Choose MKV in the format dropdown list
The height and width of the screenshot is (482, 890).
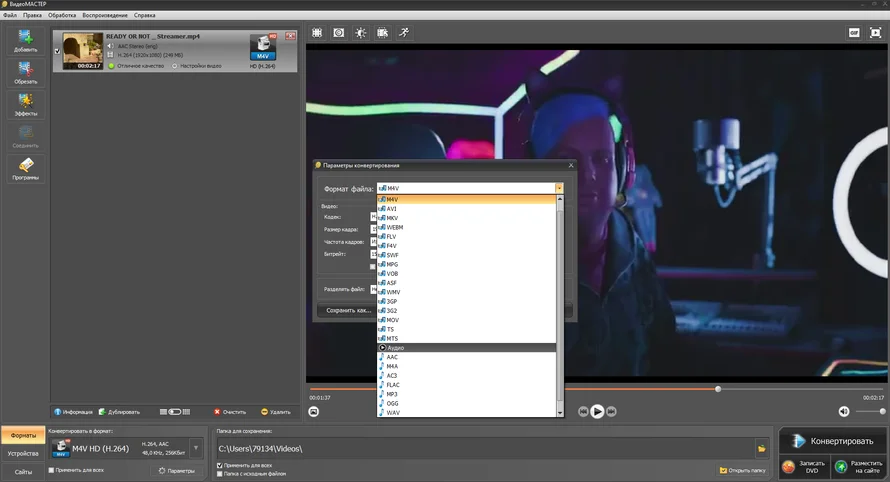coord(393,218)
